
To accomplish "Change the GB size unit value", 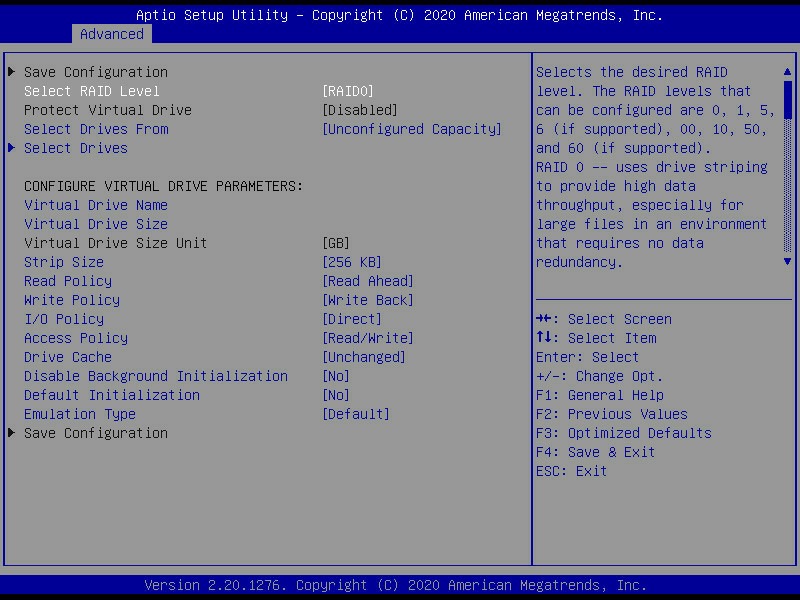I will click(336, 243).
